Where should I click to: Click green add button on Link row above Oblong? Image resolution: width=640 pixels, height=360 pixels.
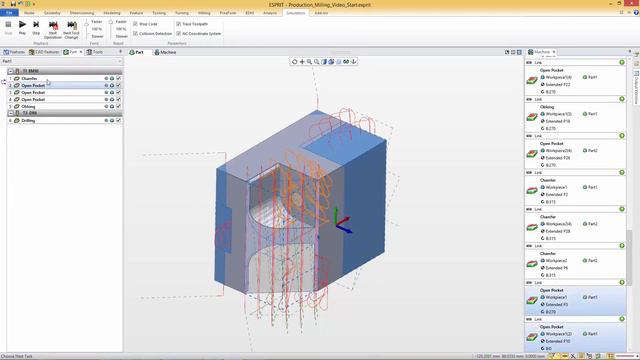click(x=622, y=99)
